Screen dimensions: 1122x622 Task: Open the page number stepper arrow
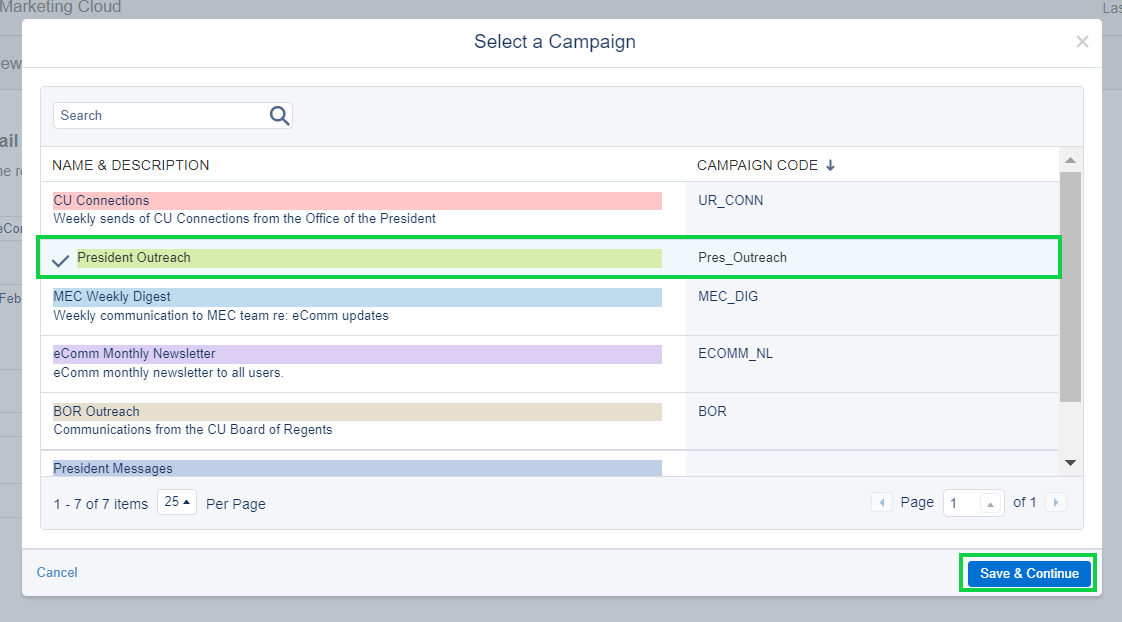990,504
